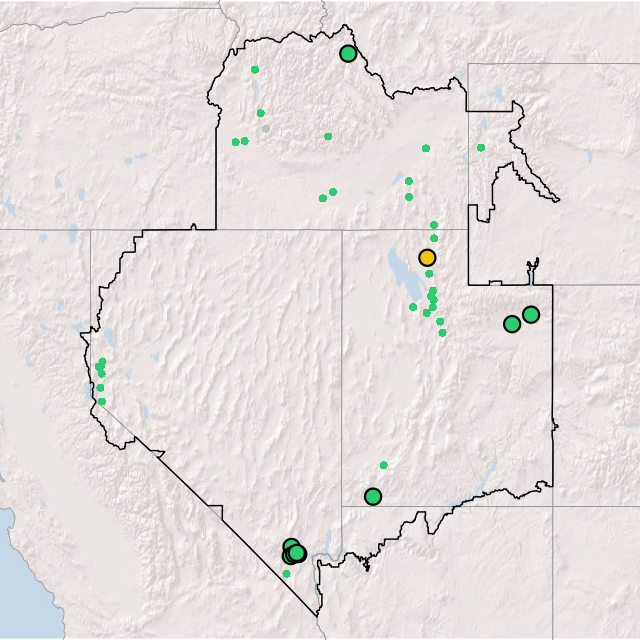The width and height of the screenshot is (640, 640).
Task: Select large green marker on the northern boundary
Action: coord(348,53)
